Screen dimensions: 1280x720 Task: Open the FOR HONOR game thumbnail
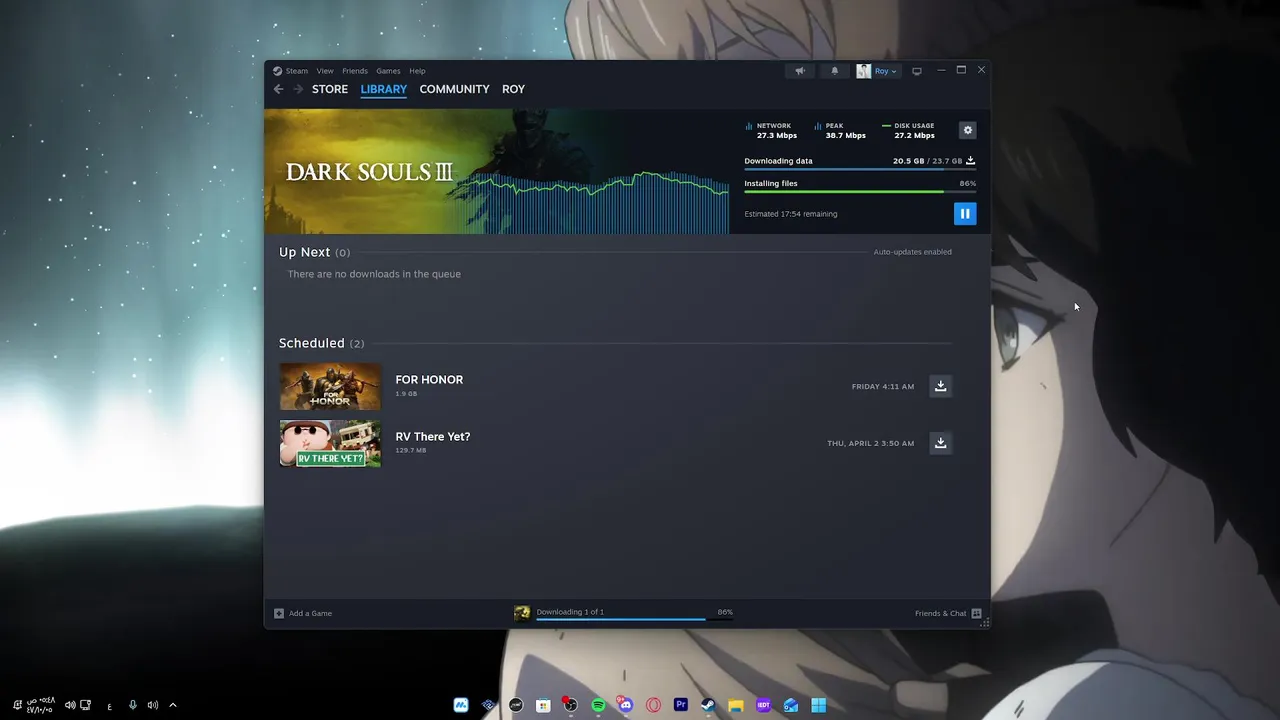click(330, 386)
